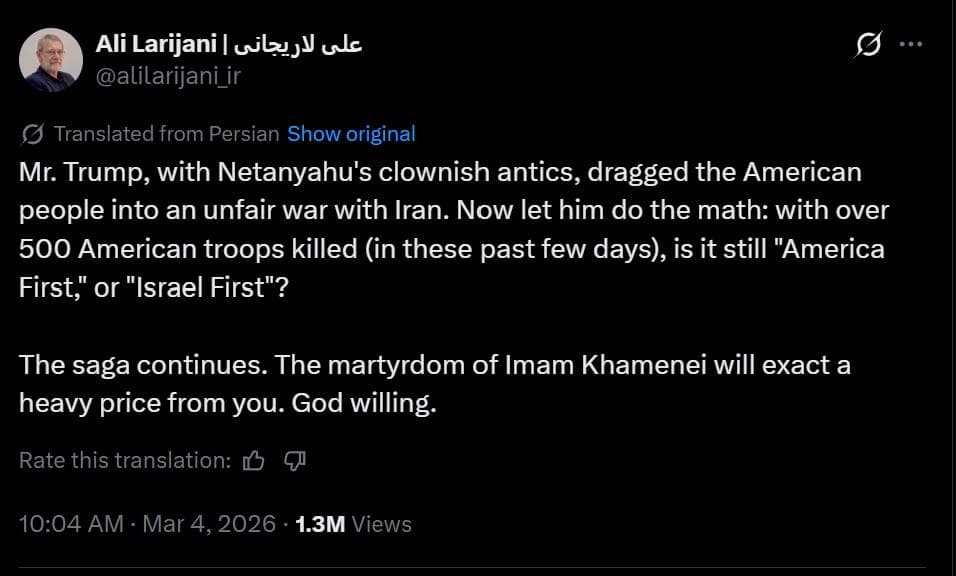Click the word Views after 1.3M
956x576 pixels.
coord(382,523)
